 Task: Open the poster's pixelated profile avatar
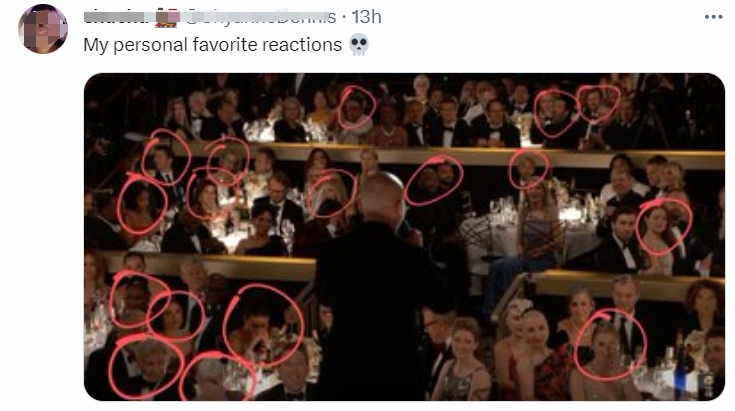click(x=43, y=29)
